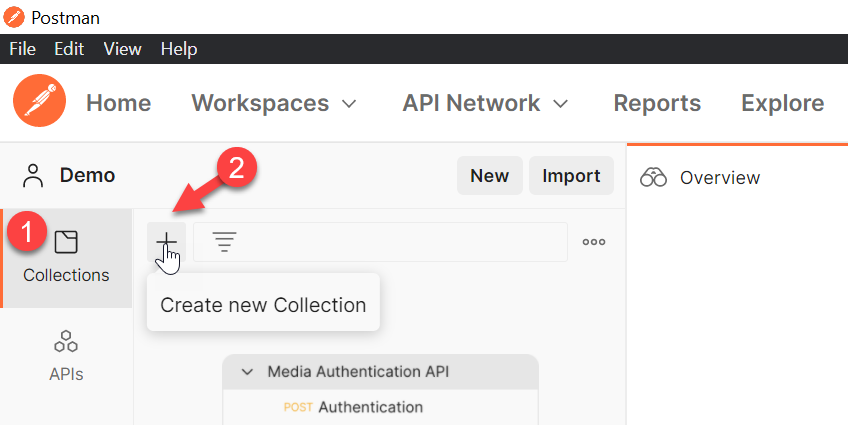Open the Explore page
This screenshot has height=425, width=848.
pyautogui.click(x=783, y=103)
